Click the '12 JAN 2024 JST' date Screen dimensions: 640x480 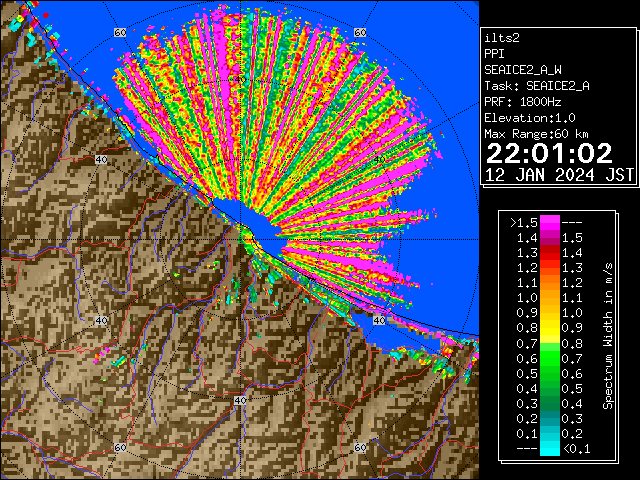(559, 175)
